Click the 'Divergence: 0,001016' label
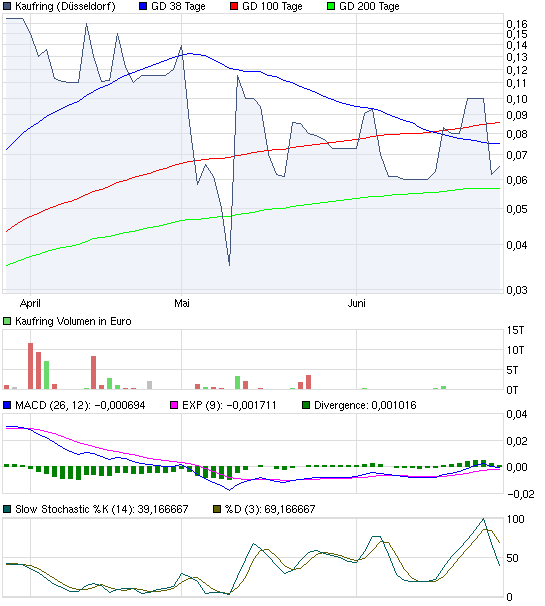Image resolution: width=545 pixels, height=606 pixels. 365,405
